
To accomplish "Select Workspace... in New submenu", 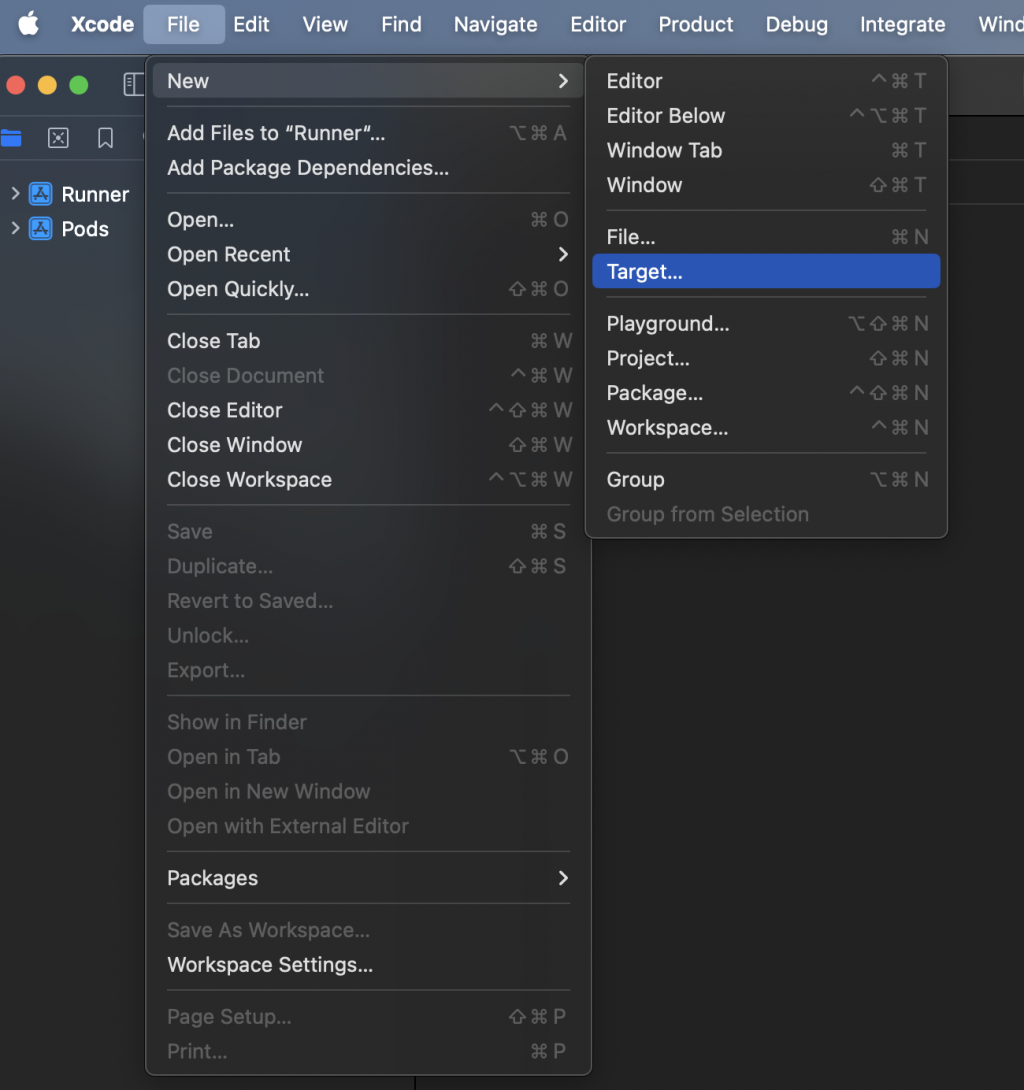I will 766,428.
